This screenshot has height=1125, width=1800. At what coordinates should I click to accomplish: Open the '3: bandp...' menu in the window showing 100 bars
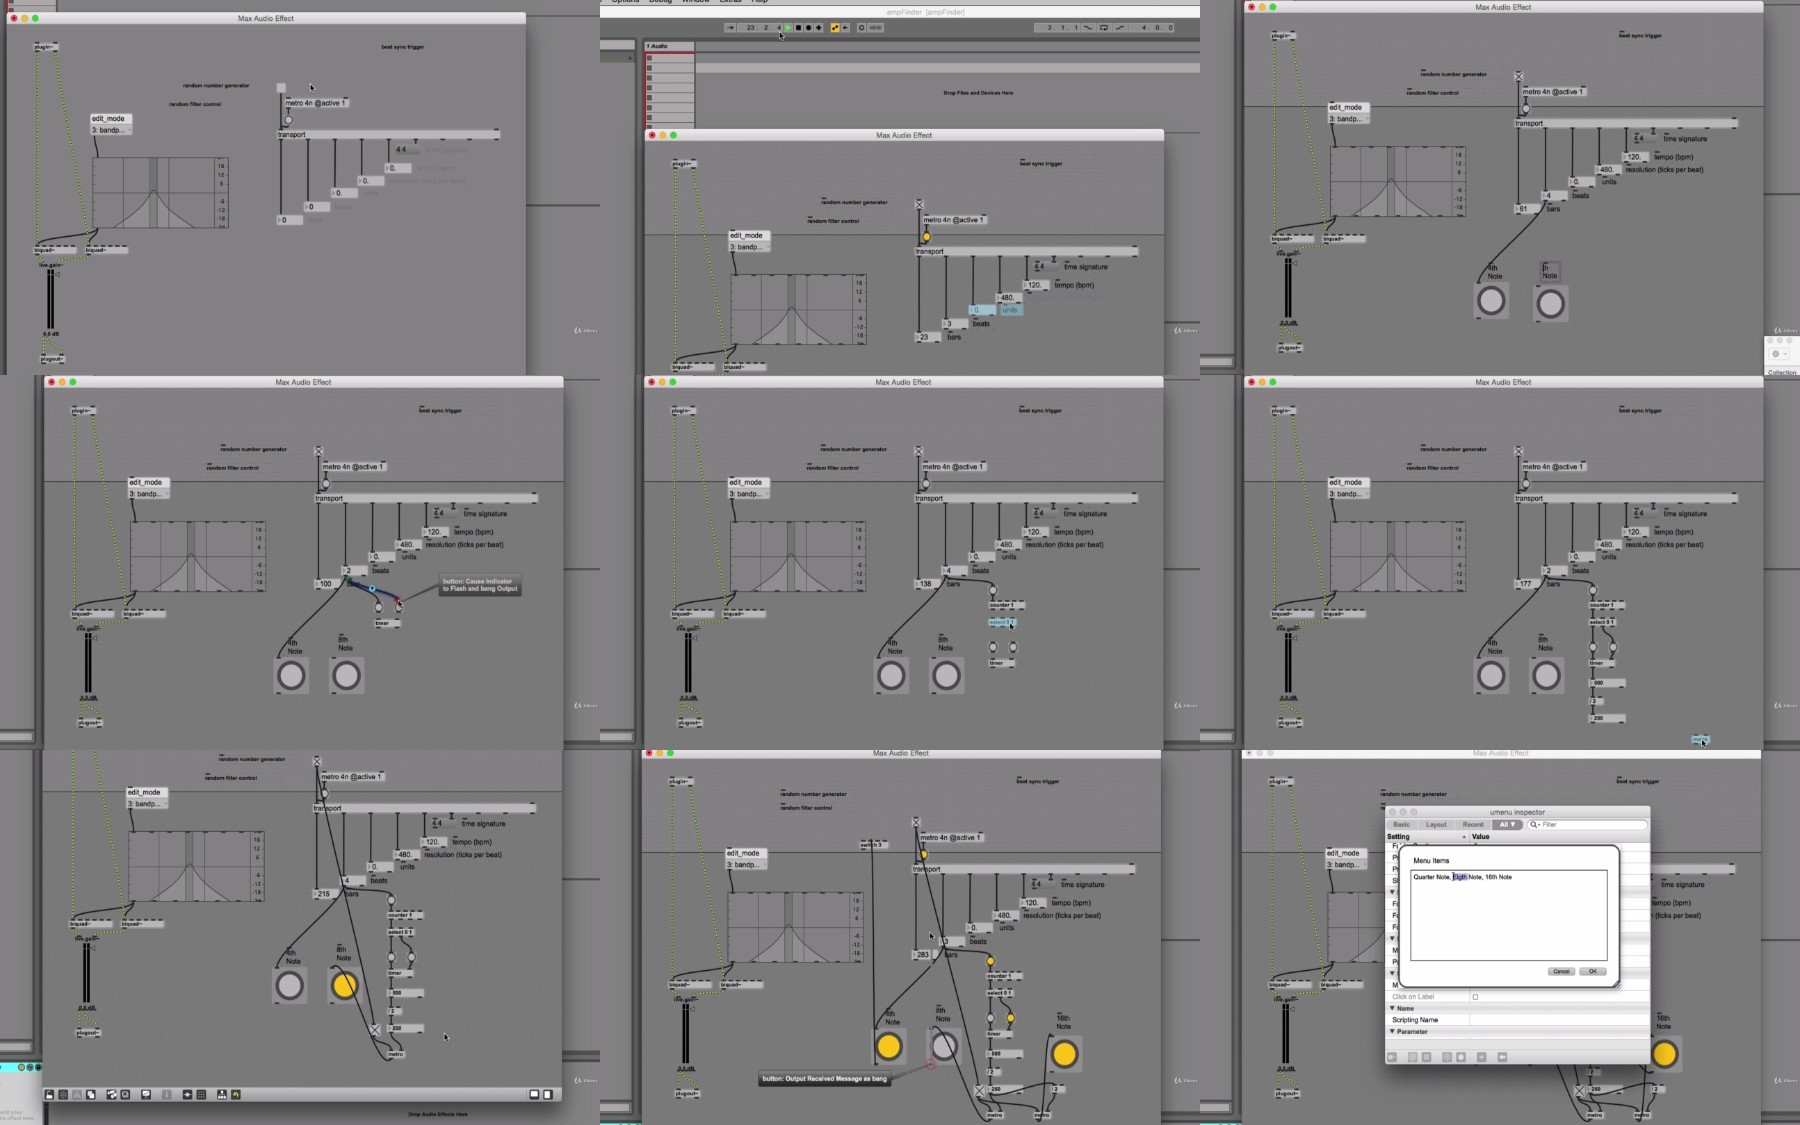click(x=149, y=494)
